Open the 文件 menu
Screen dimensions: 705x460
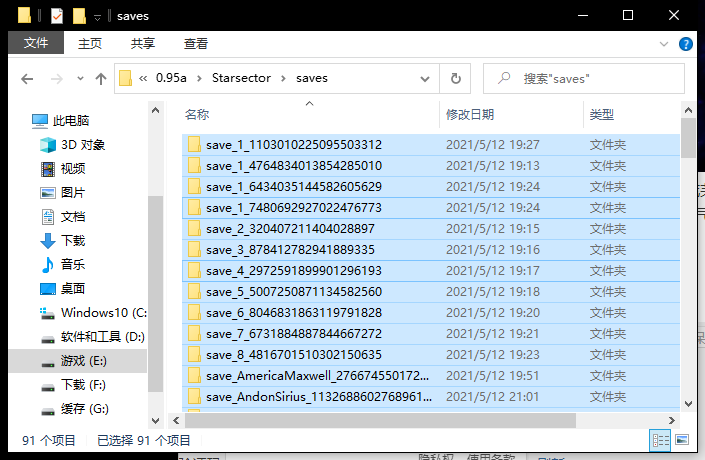pyautogui.click(x=36, y=43)
